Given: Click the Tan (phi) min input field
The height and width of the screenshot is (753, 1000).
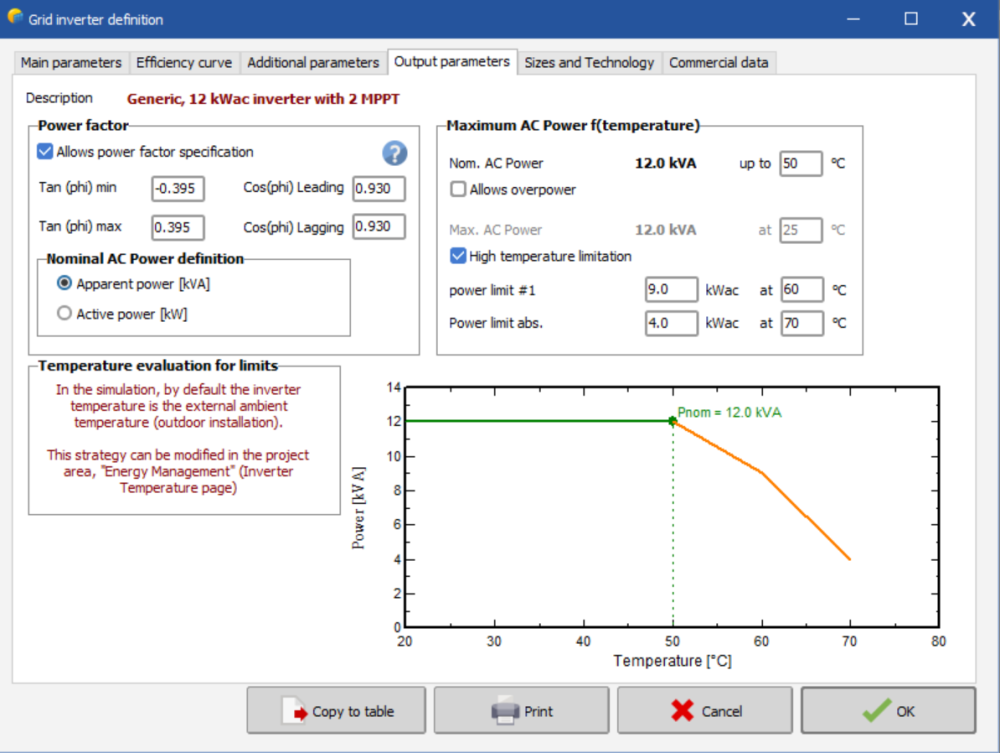Looking at the screenshot, I should (178, 189).
